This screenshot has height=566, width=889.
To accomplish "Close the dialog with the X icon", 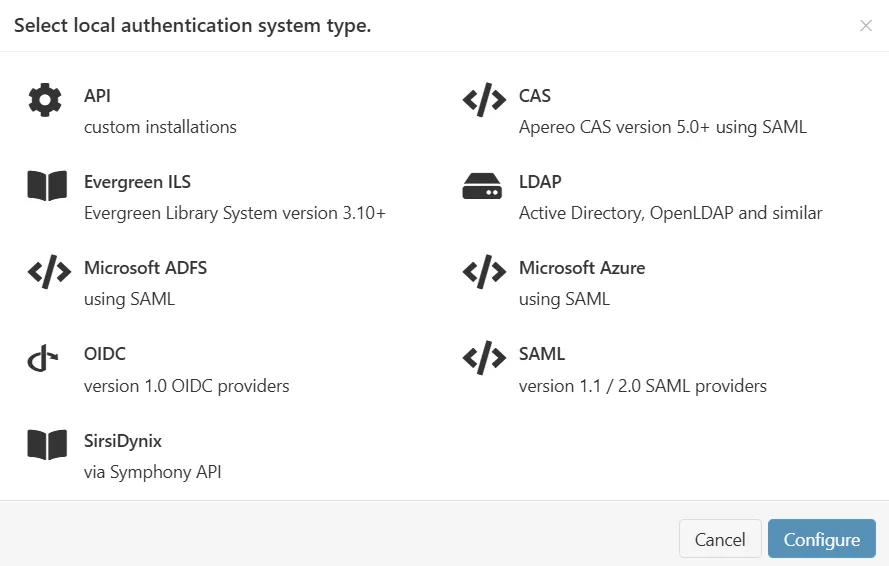I will coord(865,26).
